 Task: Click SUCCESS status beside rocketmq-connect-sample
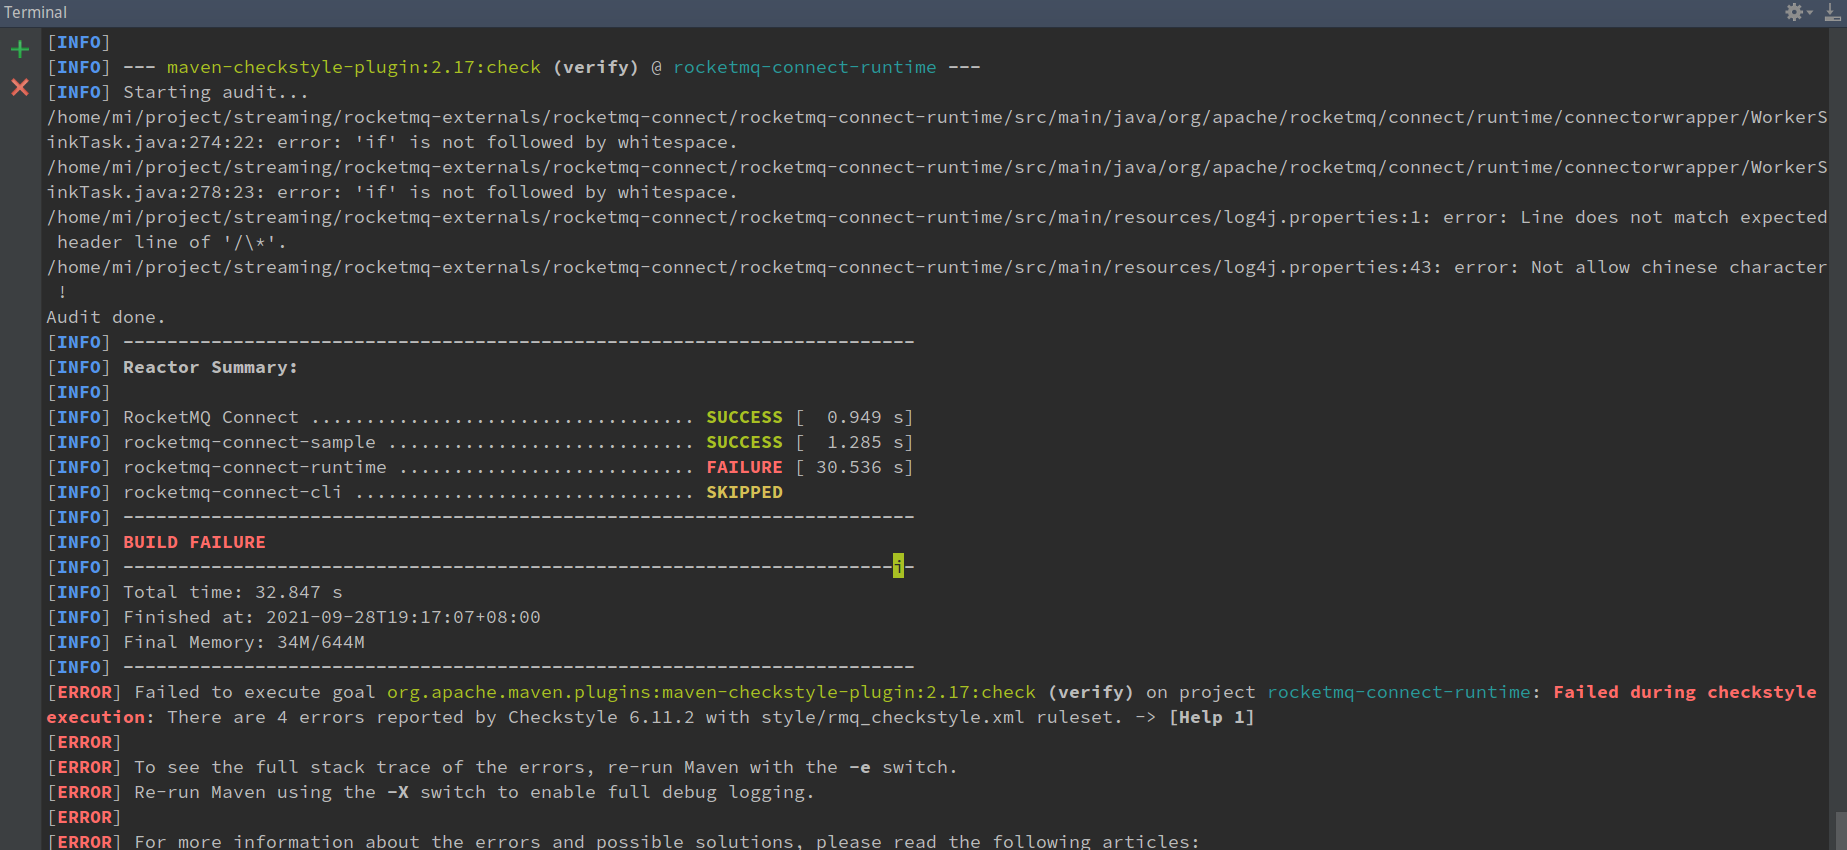(x=744, y=442)
